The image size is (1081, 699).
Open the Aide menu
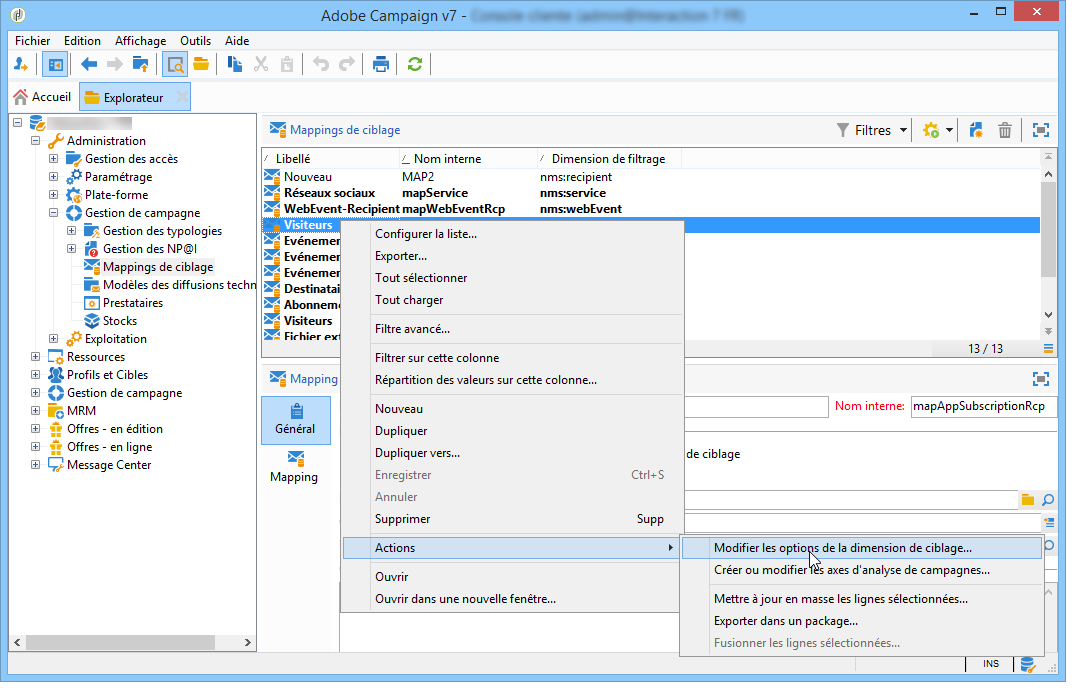pyautogui.click(x=236, y=41)
